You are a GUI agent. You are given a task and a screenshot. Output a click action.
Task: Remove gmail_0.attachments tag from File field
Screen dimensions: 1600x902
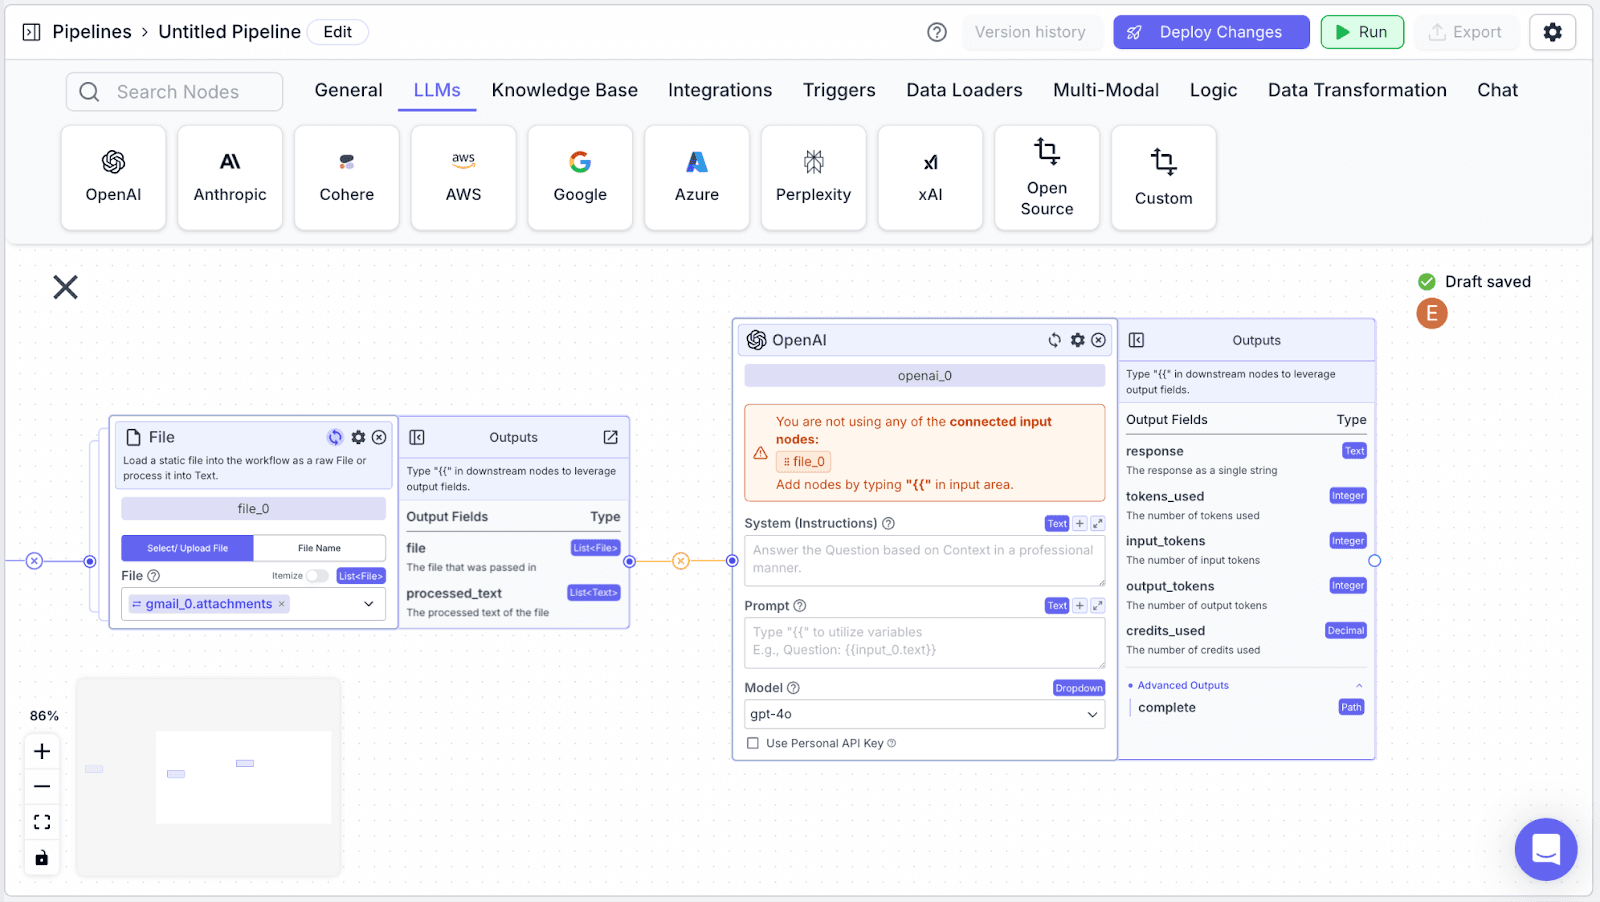pos(282,604)
